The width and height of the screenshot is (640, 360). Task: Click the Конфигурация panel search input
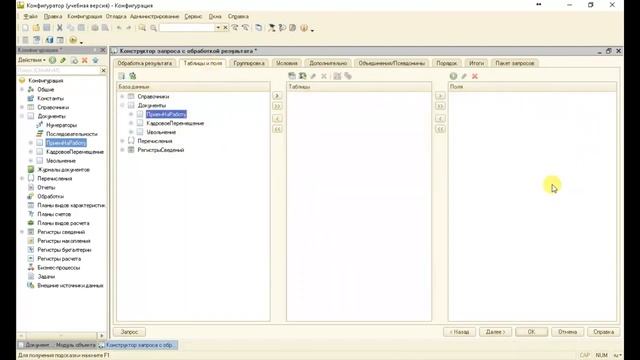(58, 70)
